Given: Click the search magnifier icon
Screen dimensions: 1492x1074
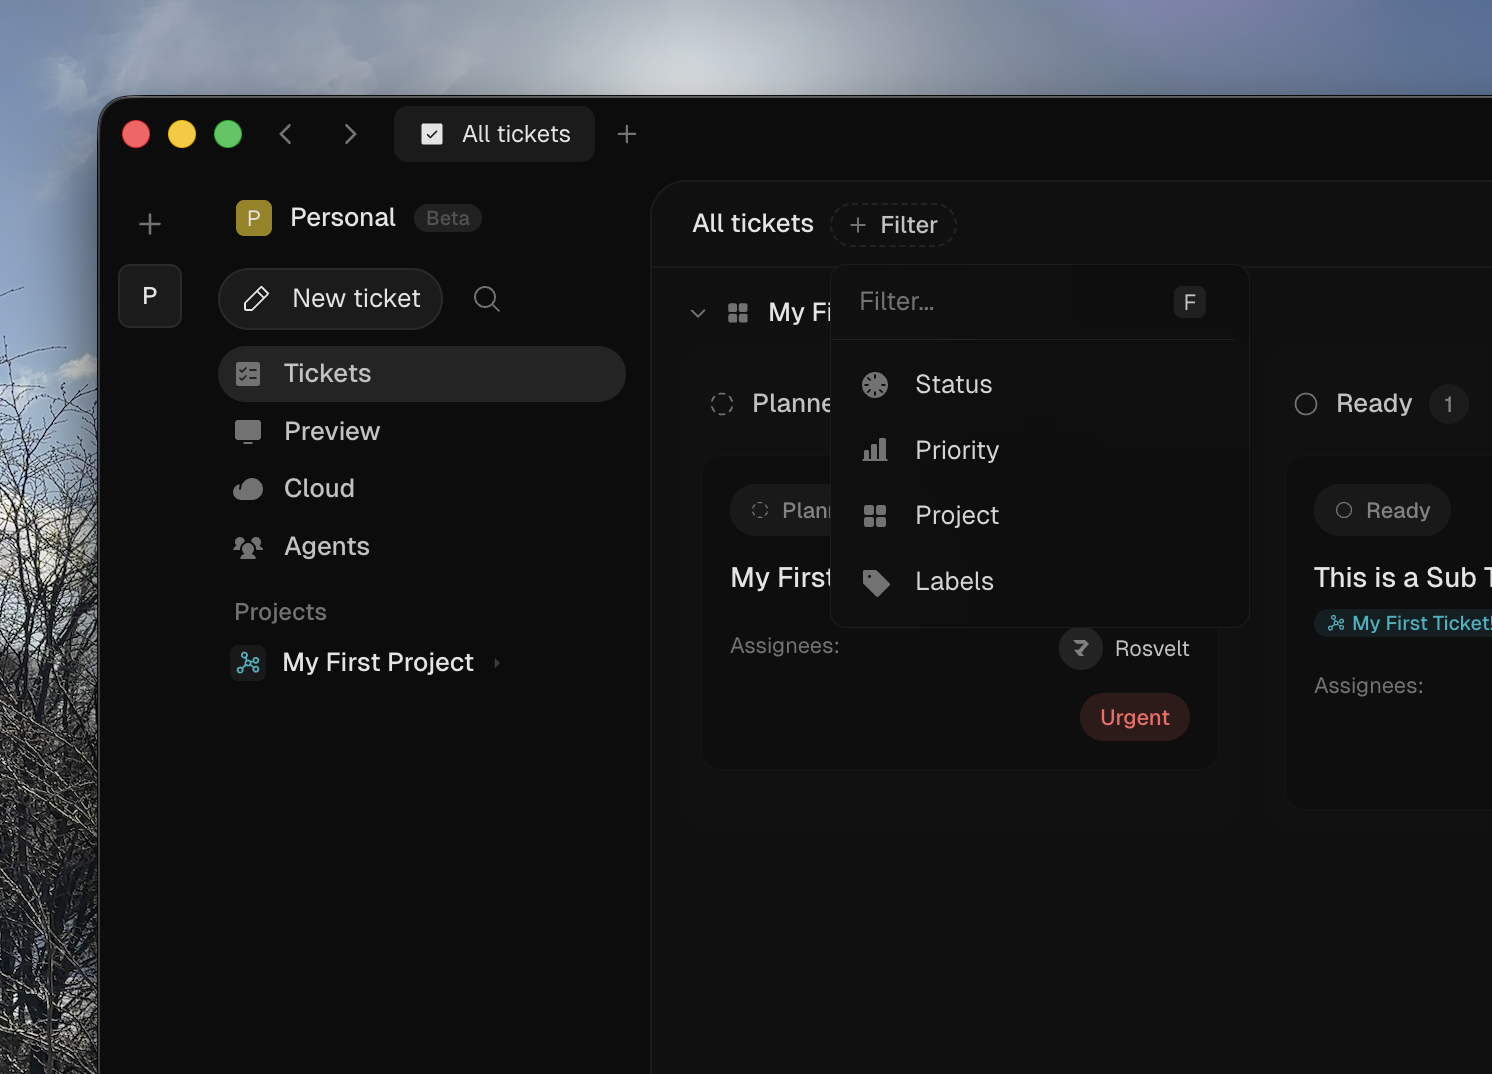Looking at the screenshot, I should [487, 299].
